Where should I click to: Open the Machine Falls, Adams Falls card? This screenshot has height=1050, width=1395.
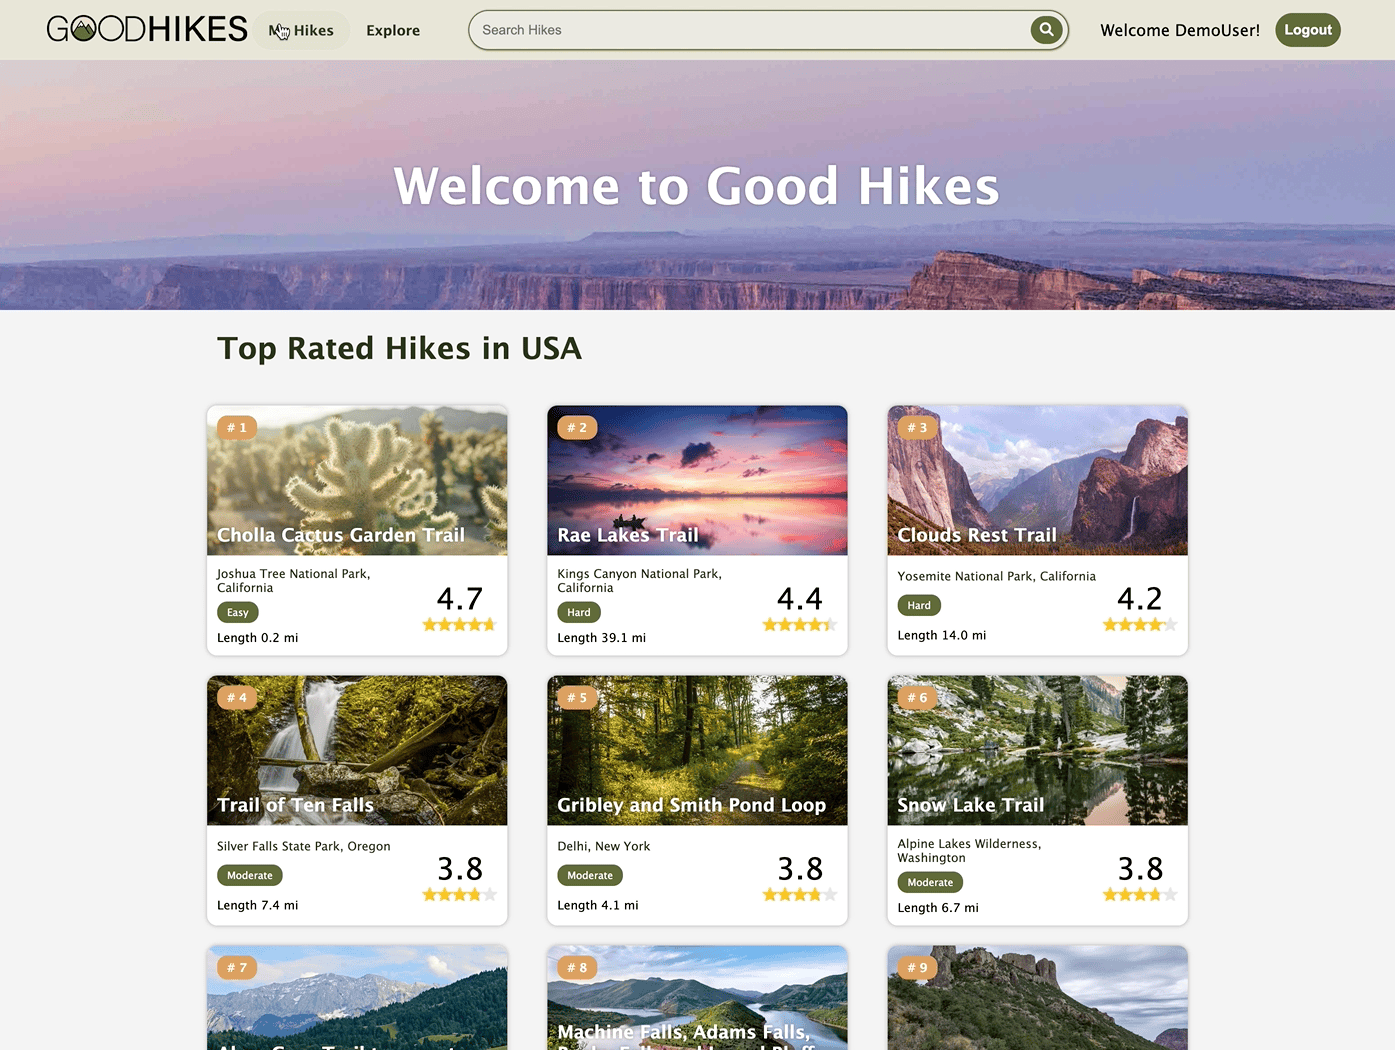tap(697, 998)
